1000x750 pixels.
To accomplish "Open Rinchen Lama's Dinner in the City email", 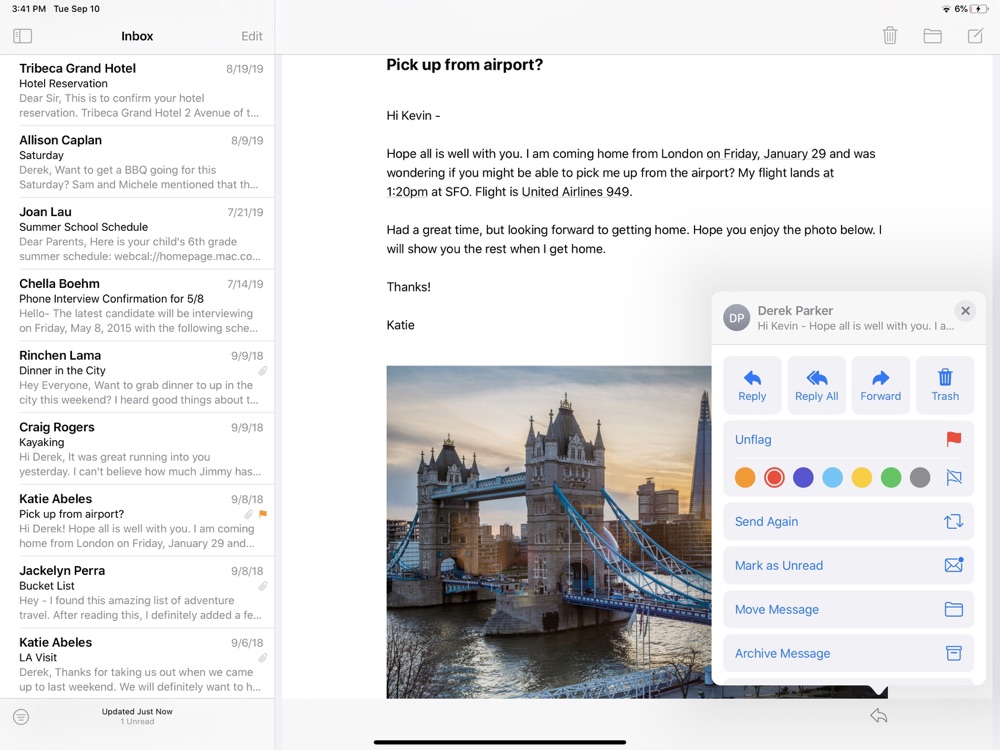I will coord(137,377).
